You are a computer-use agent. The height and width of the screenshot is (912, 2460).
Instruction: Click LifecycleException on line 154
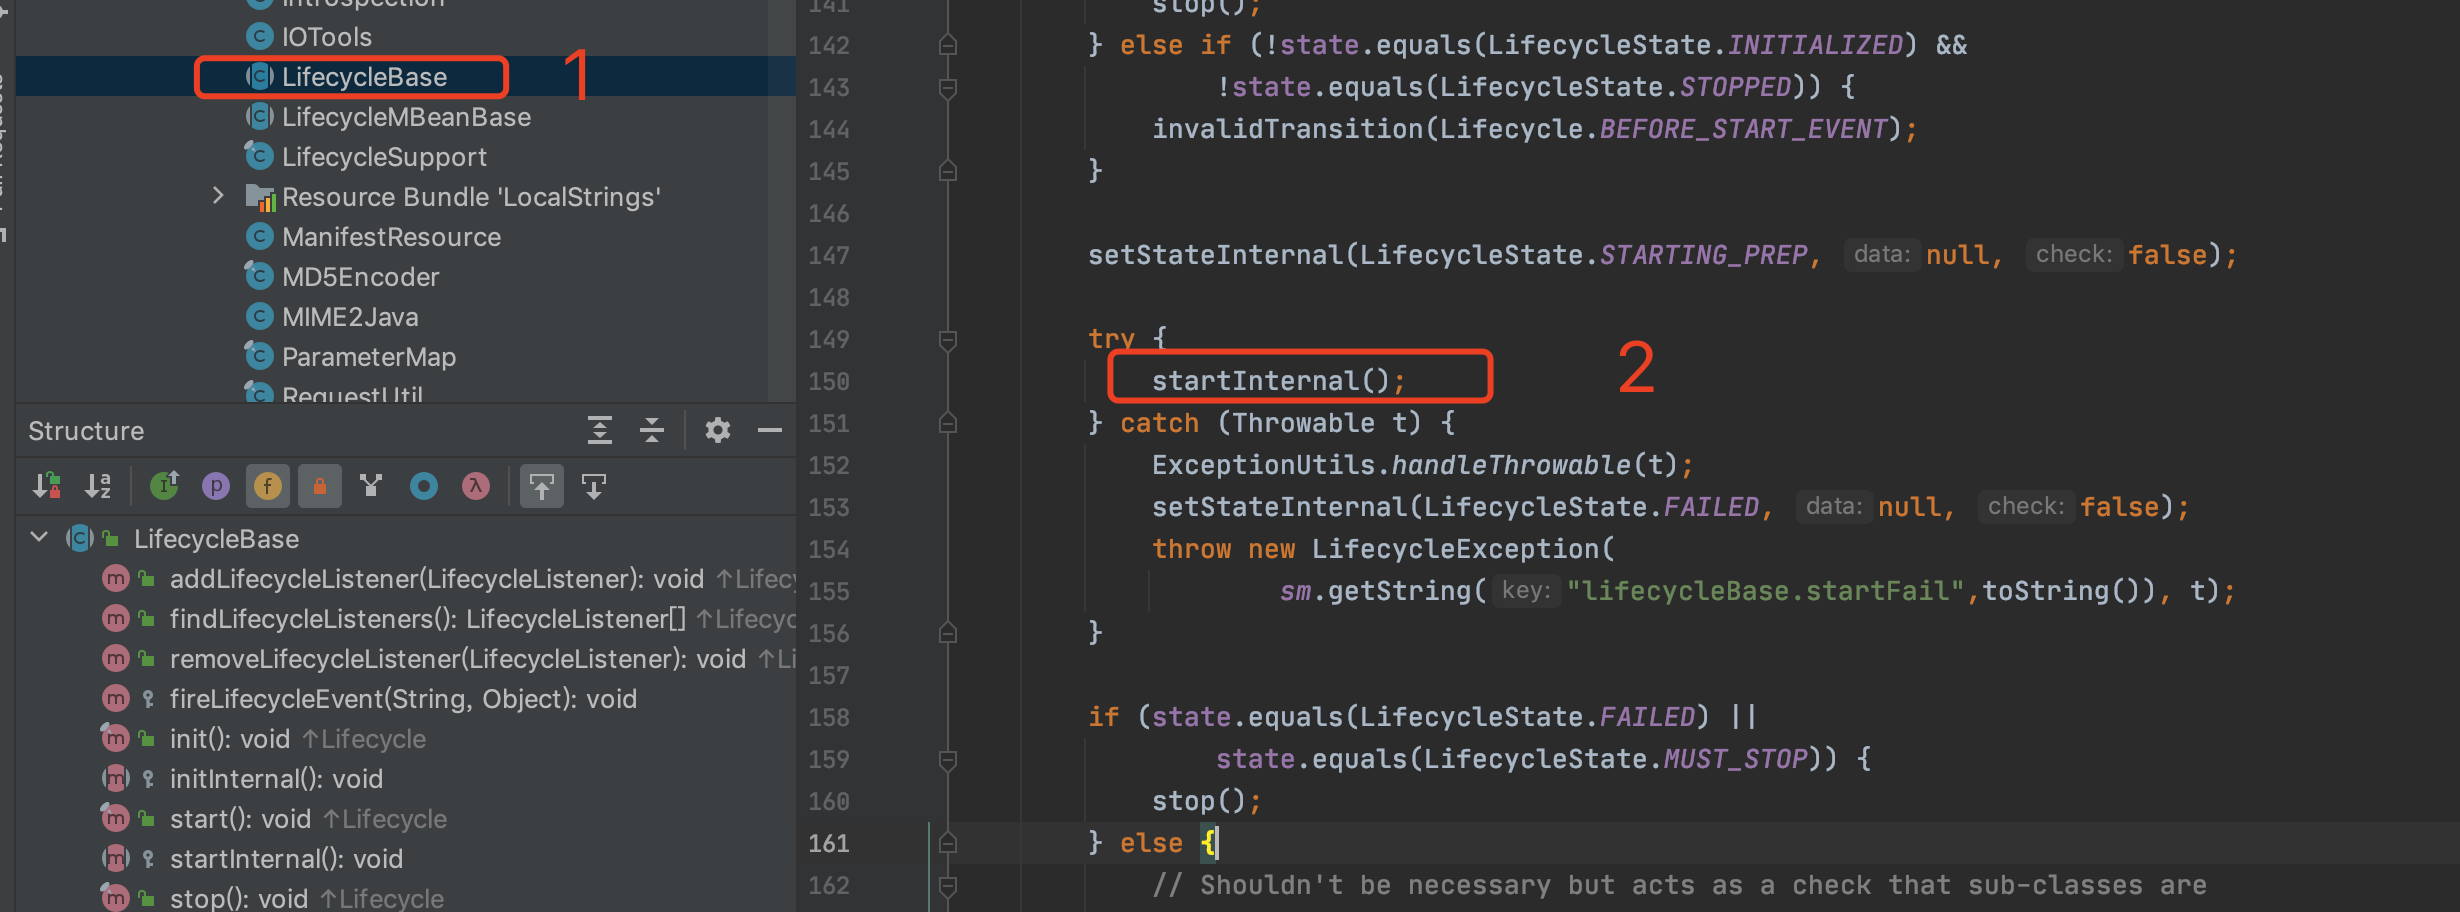point(1455,549)
